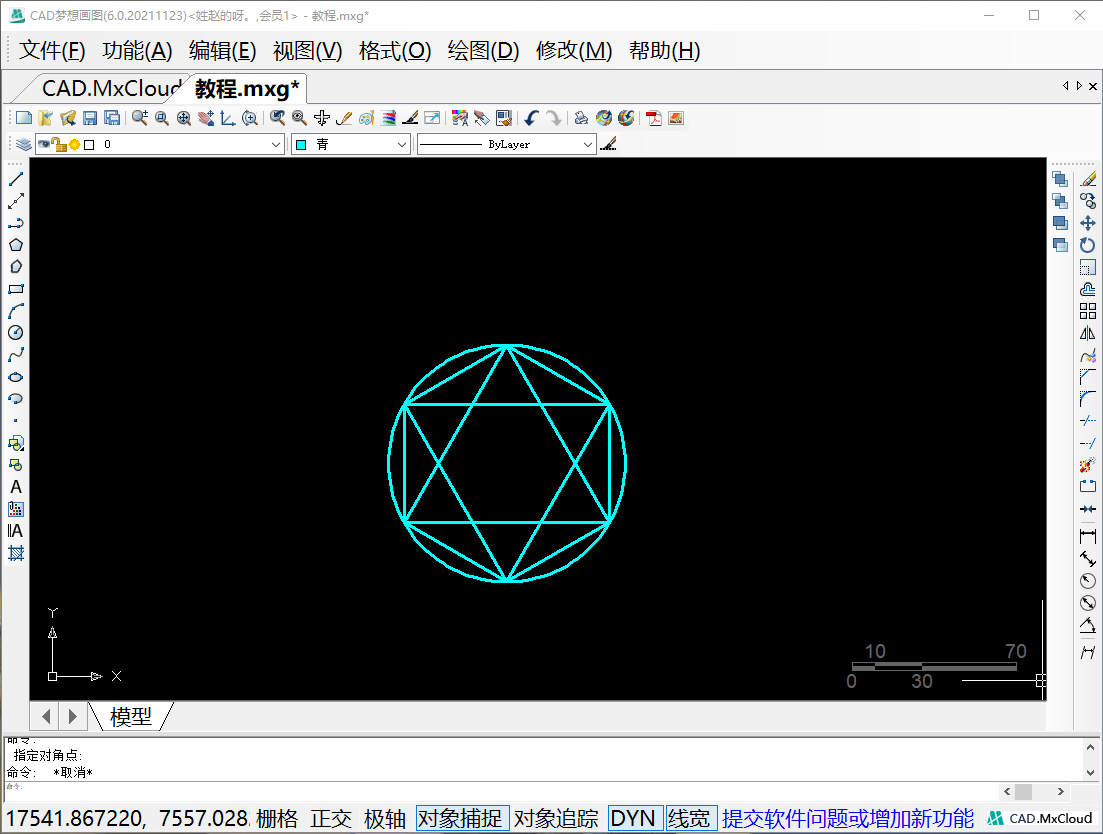This screenshot has height=834, width=1103.
Task: Toggle 线宽 lineweight display
Action: coord(691,819)
